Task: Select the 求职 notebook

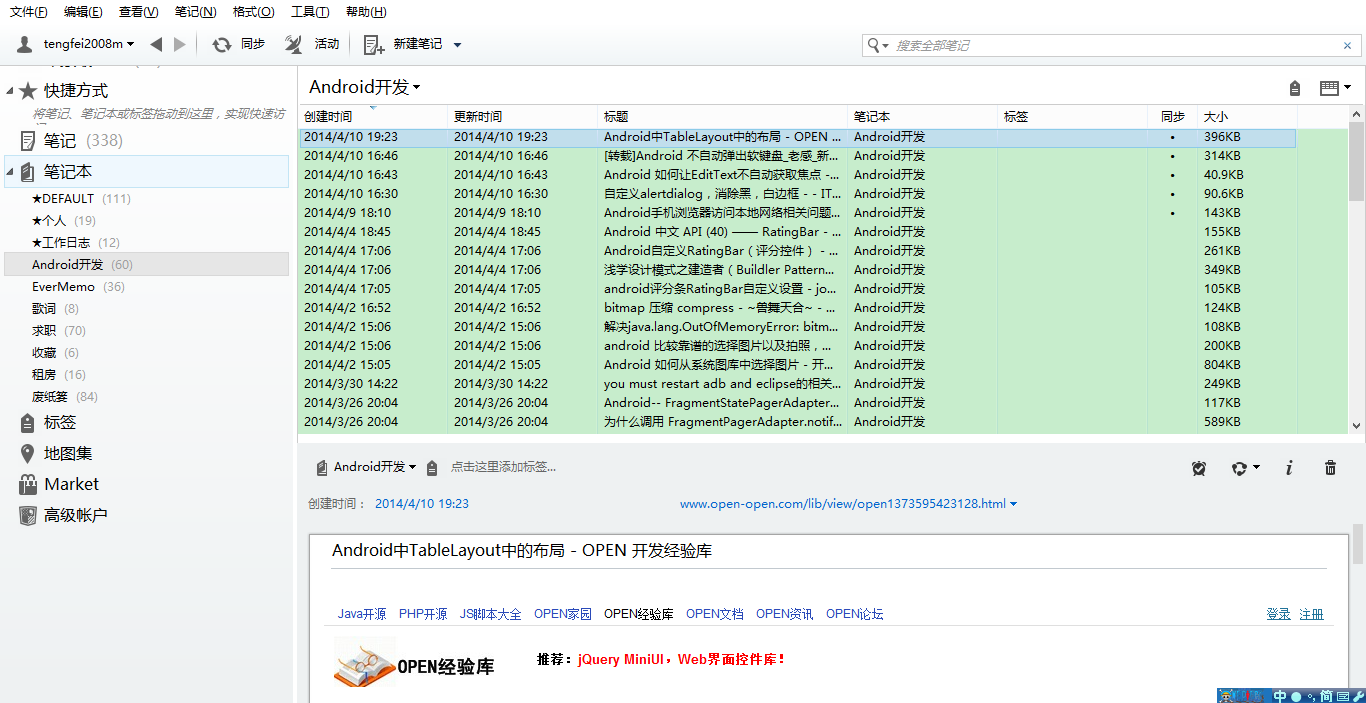Action: [59, 330]
